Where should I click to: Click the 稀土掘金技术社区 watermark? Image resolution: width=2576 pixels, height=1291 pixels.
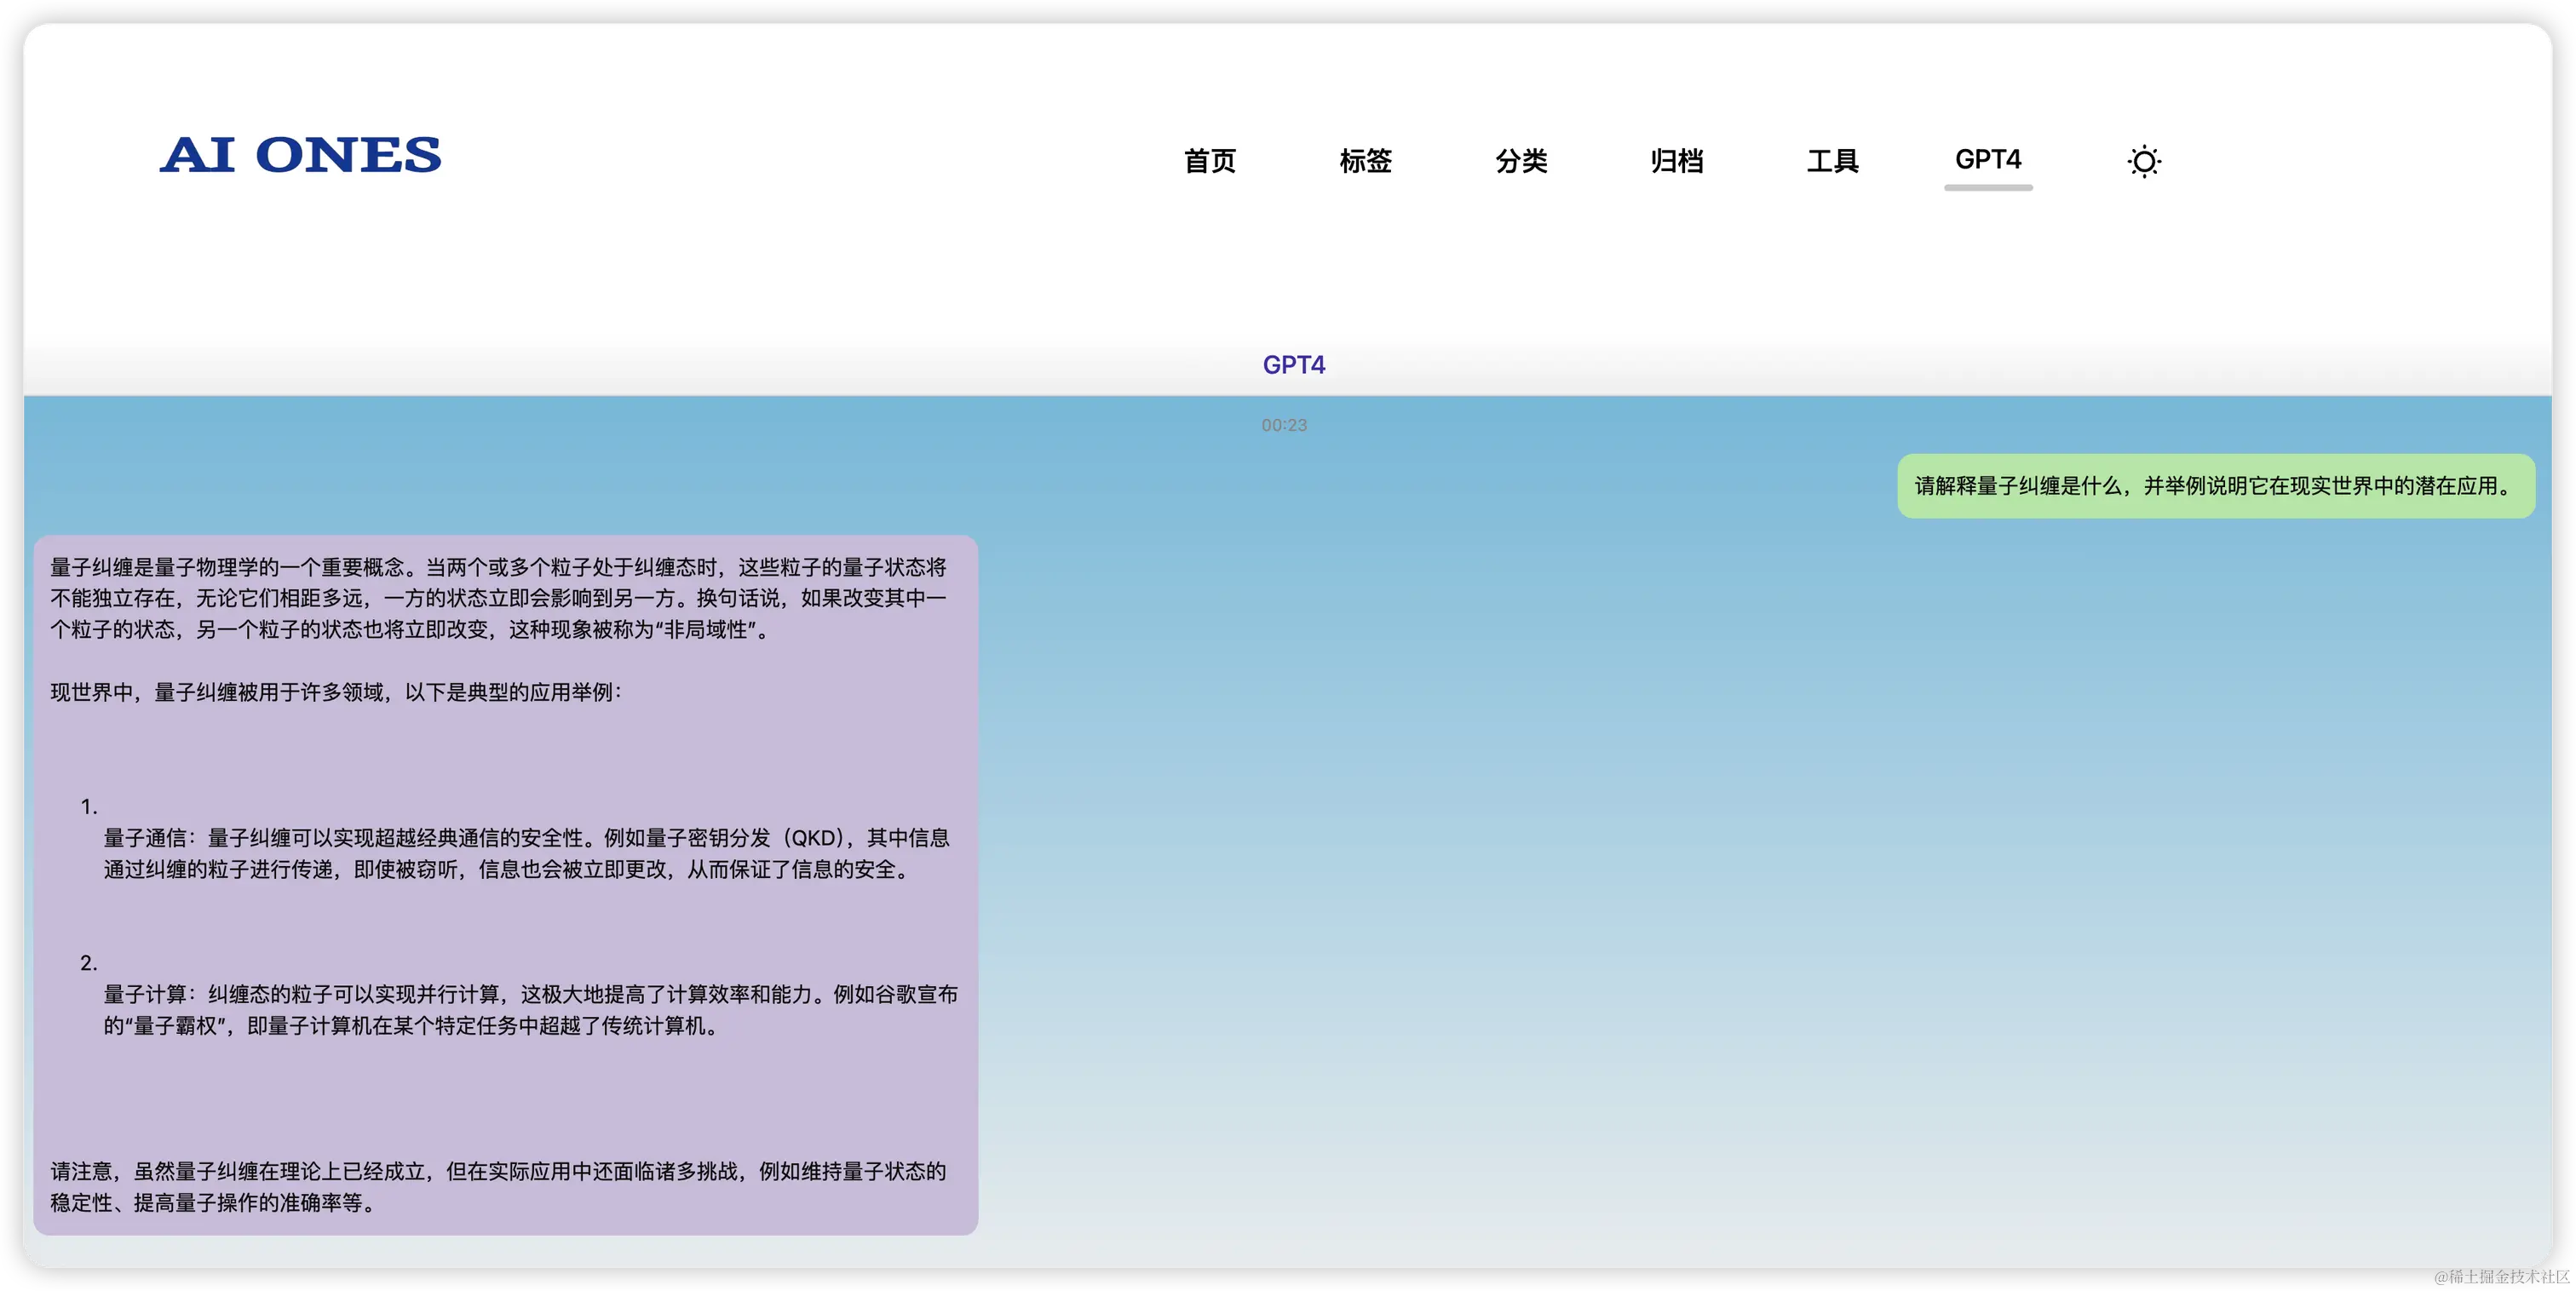click(x=2499, y=1275)
